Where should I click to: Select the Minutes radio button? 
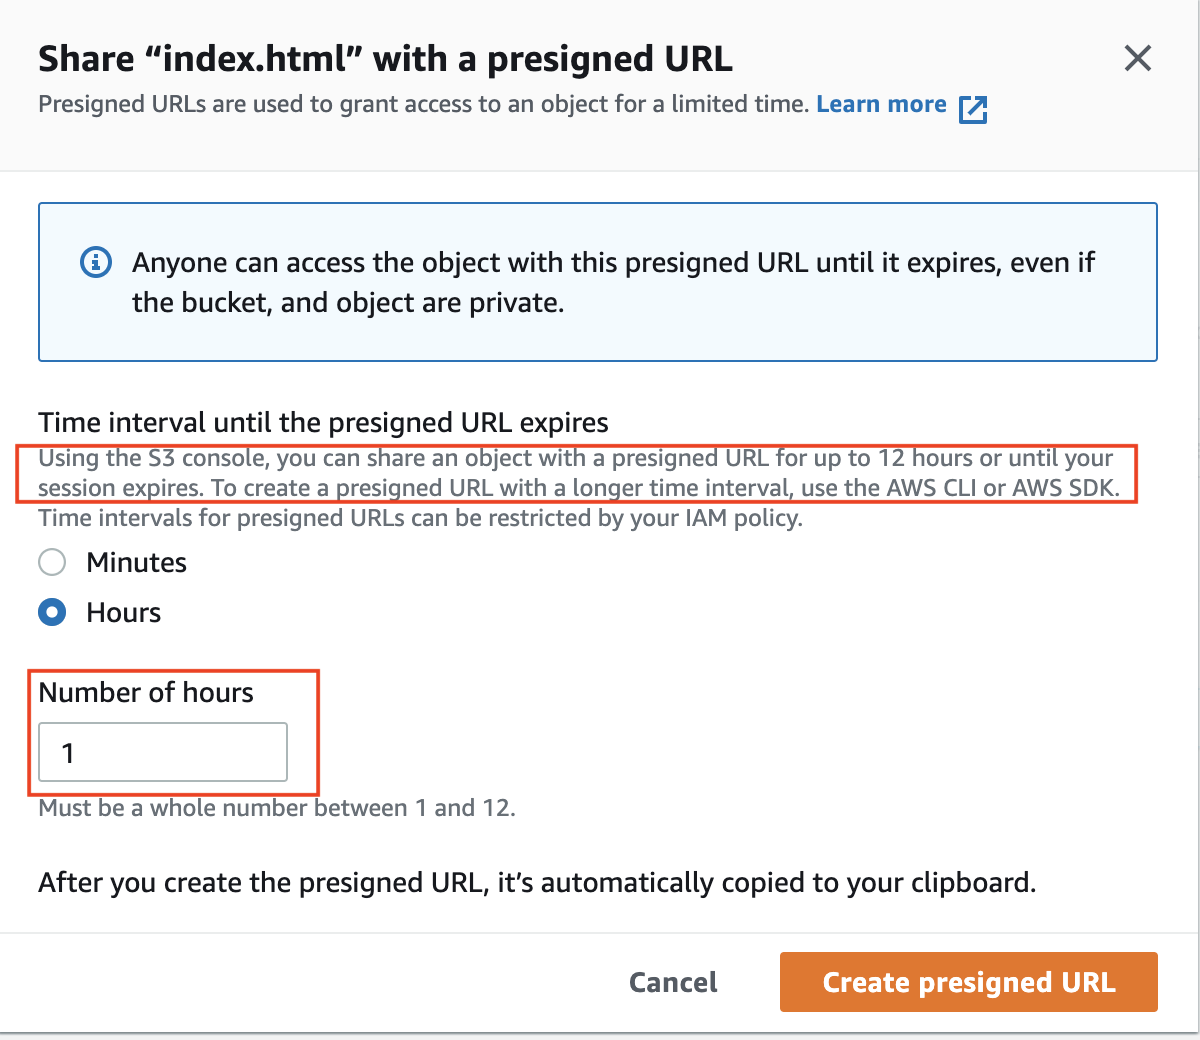51,562
